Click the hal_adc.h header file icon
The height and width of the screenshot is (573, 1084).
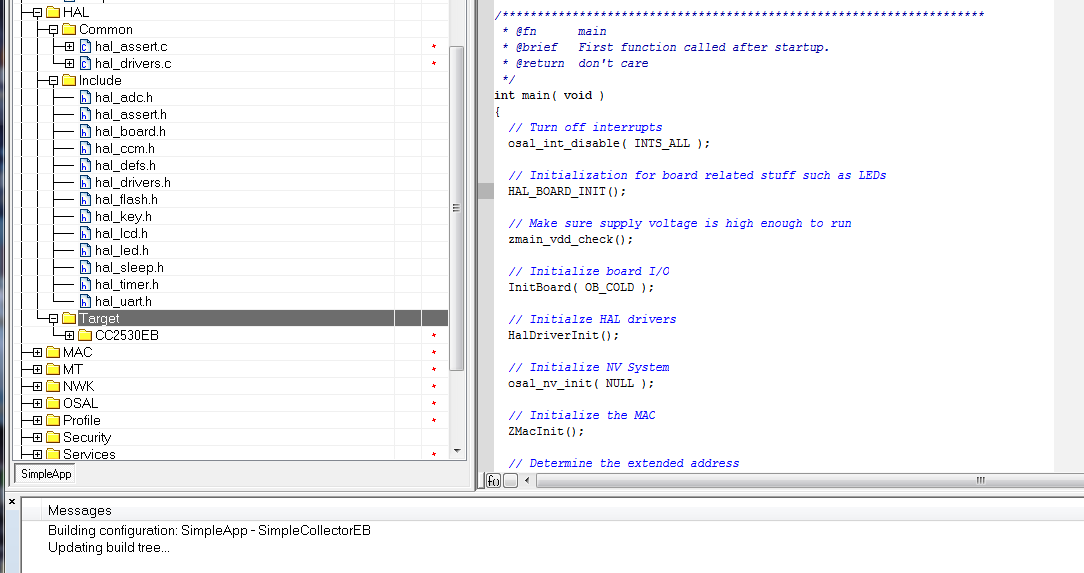[85, 97]
